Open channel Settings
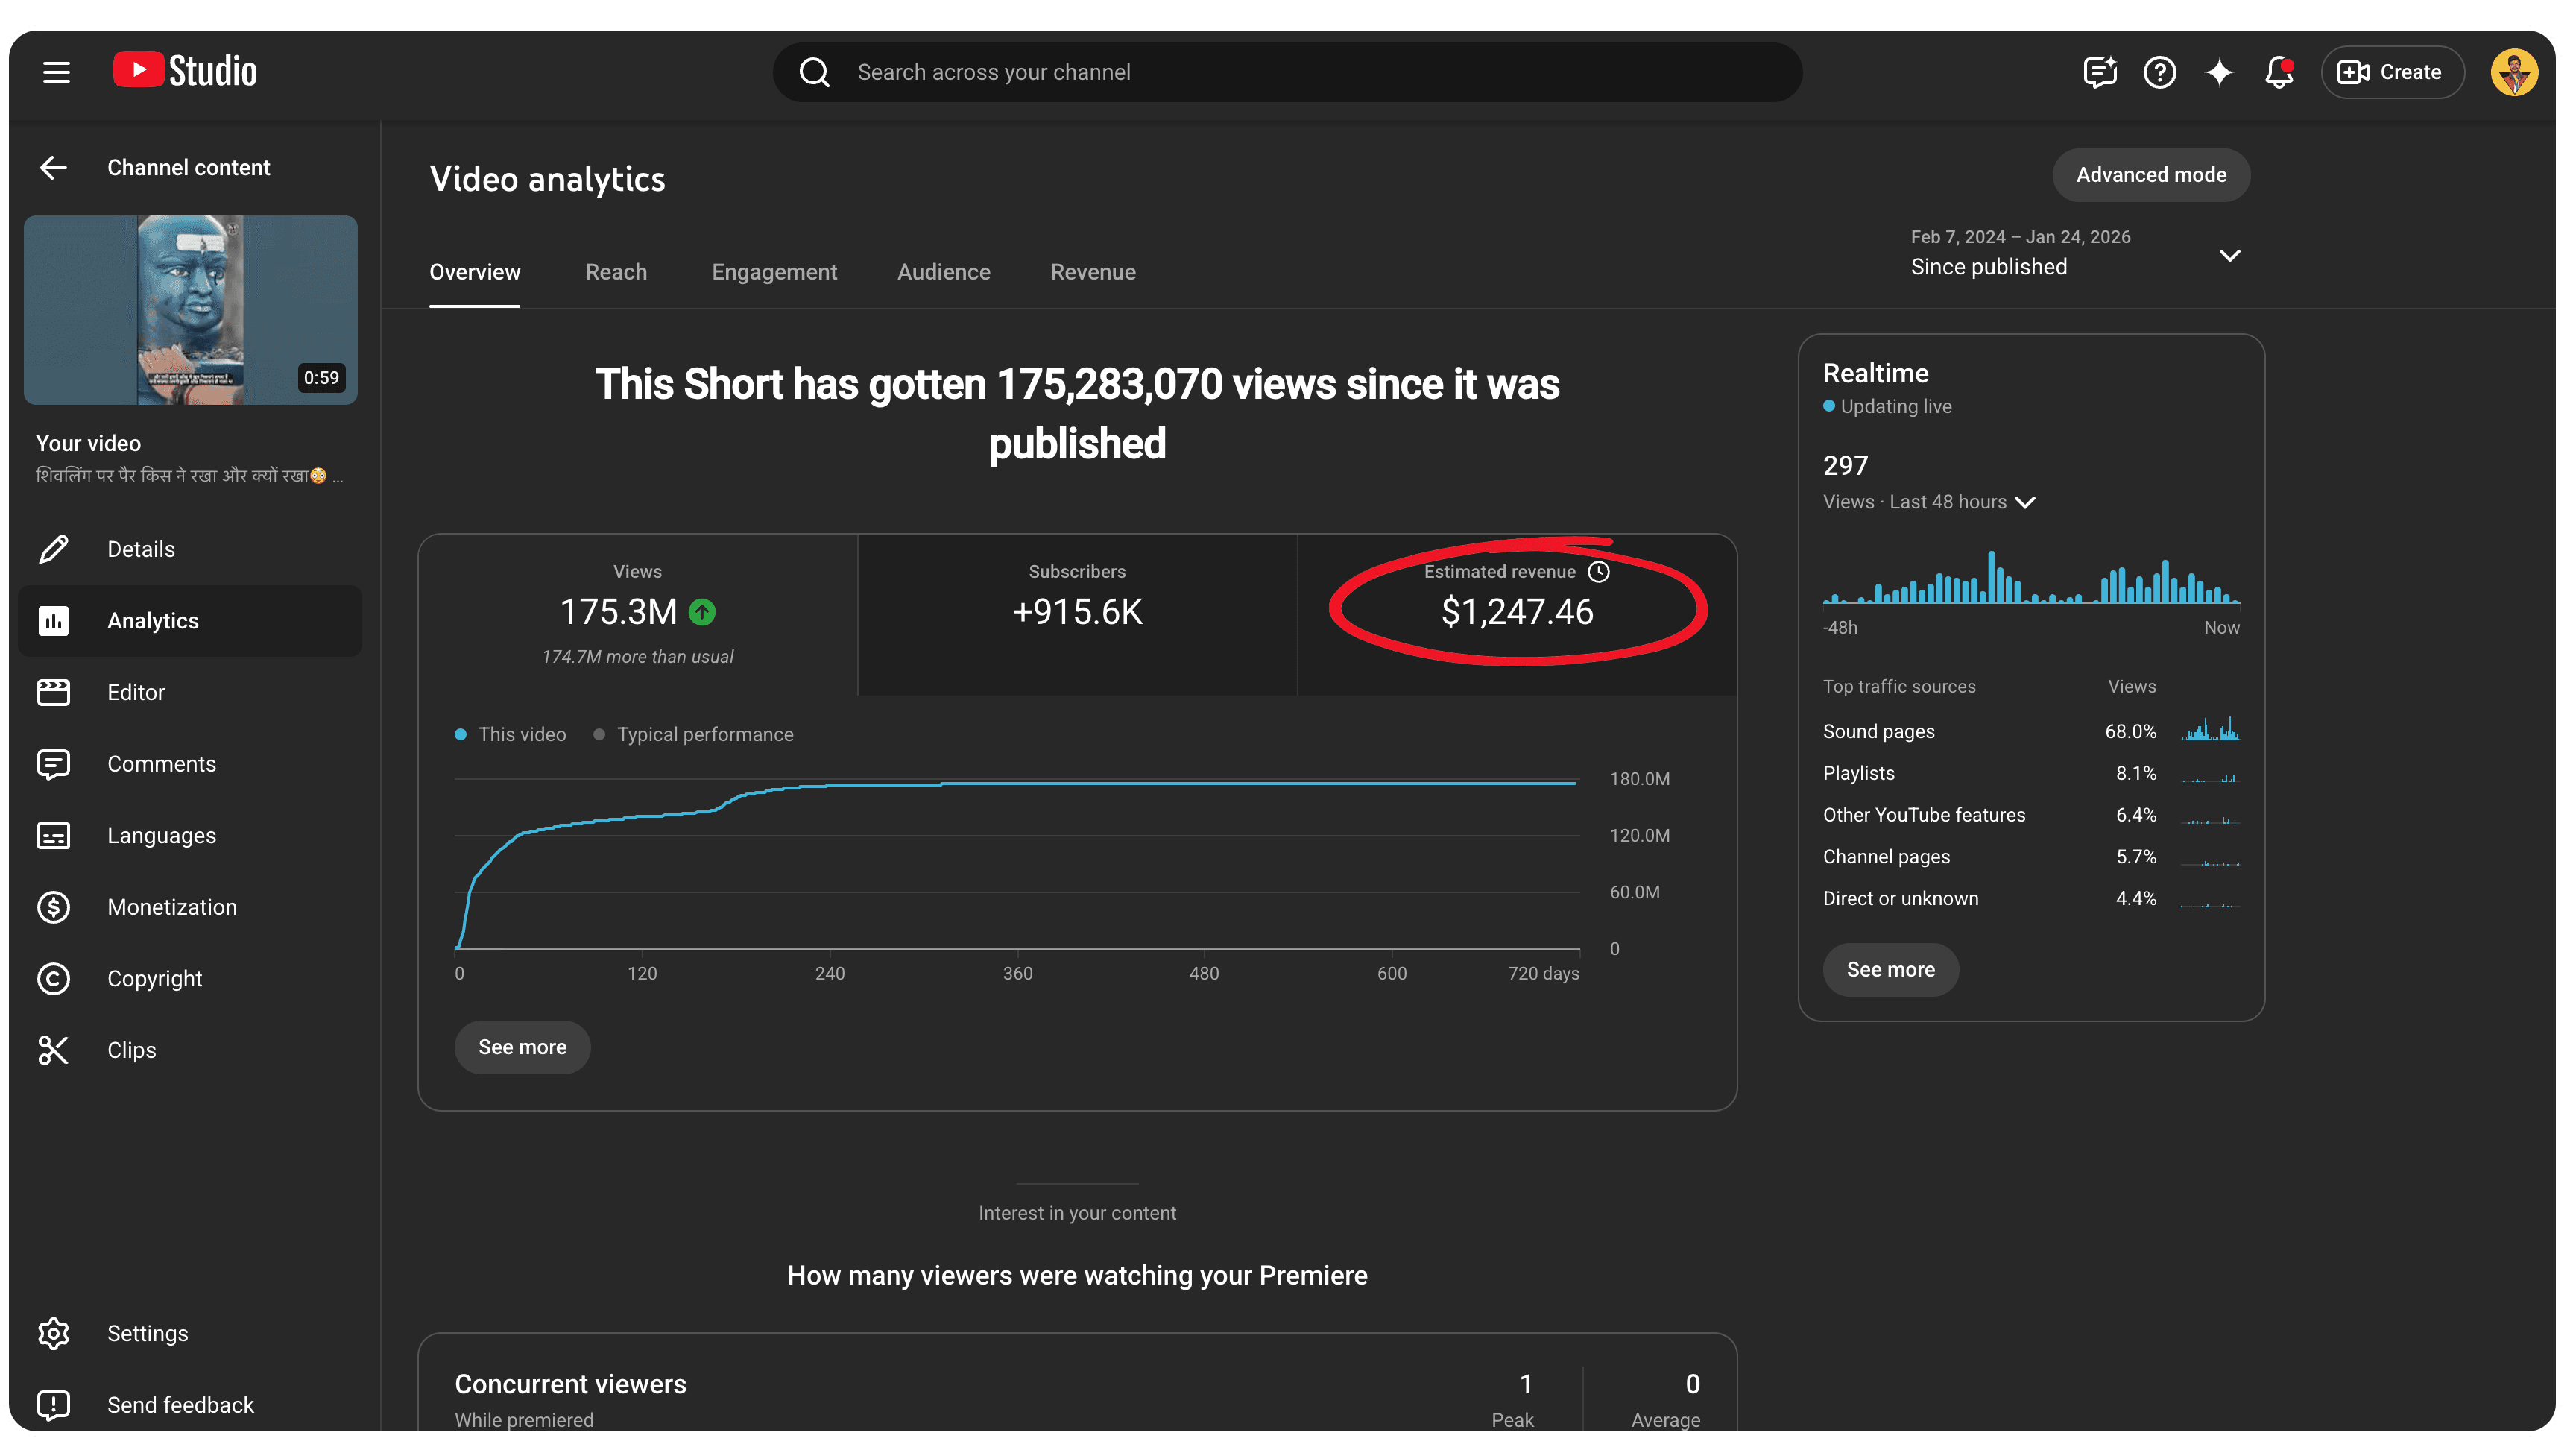The width and height of the screenshot is (2576, 1453). tap(147, 1333)
